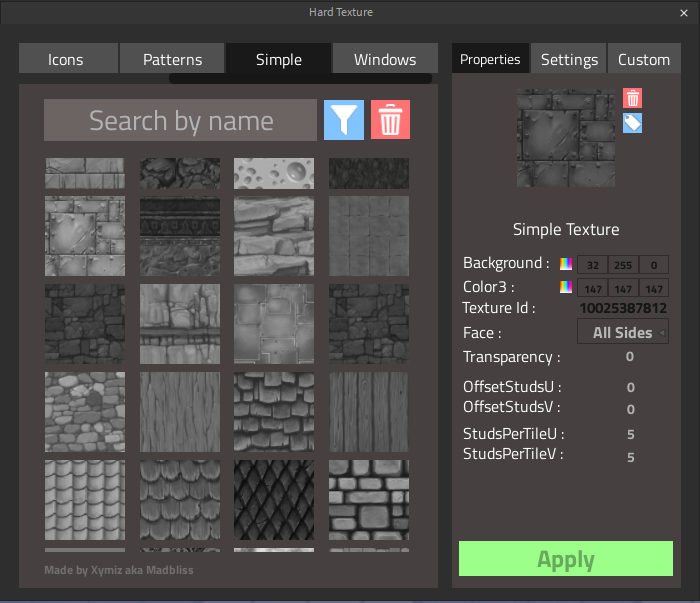Expand the All Sides face dropdown
This screenshot has height=603, width=700.
coord(623,332)
